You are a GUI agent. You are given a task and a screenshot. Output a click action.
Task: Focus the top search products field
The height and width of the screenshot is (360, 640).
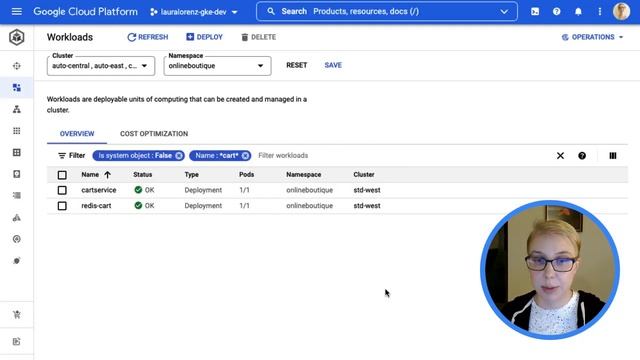[386, 11]
